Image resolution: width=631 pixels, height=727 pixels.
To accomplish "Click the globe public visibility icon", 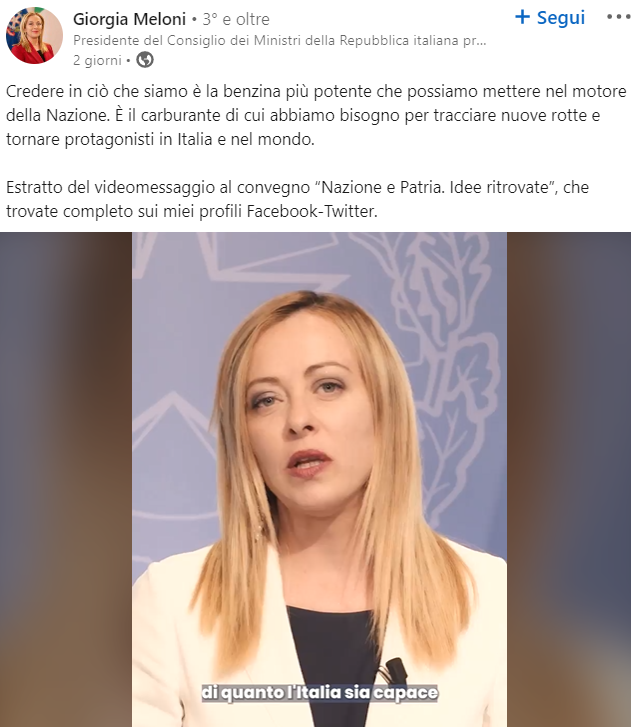I will pos(145,60).
